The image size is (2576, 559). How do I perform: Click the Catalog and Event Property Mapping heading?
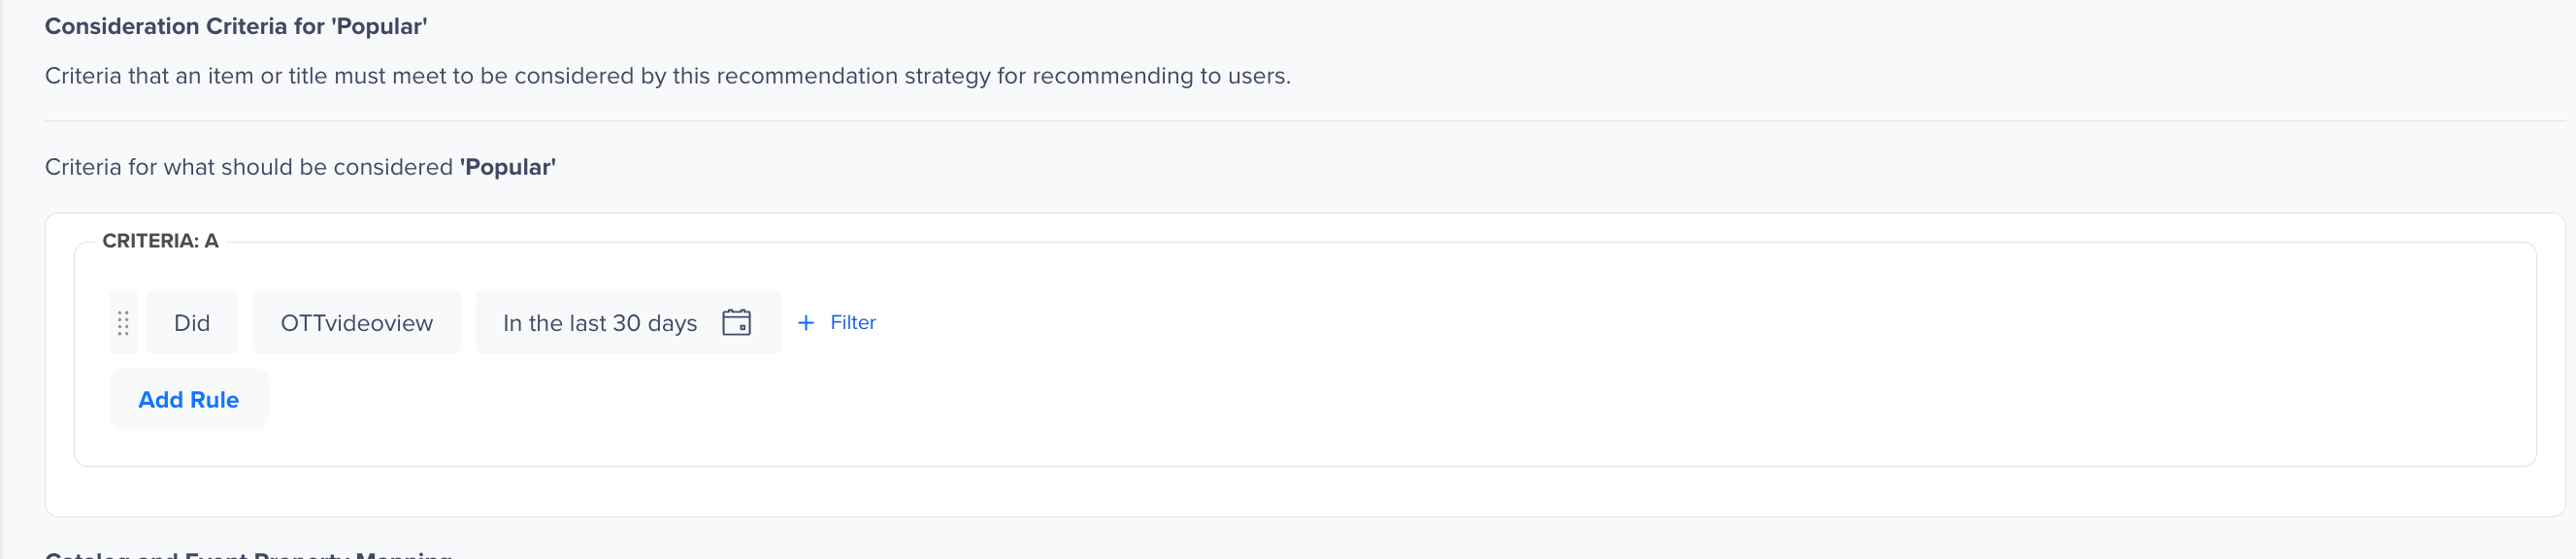pyautogui.click(x=249, y=554)
